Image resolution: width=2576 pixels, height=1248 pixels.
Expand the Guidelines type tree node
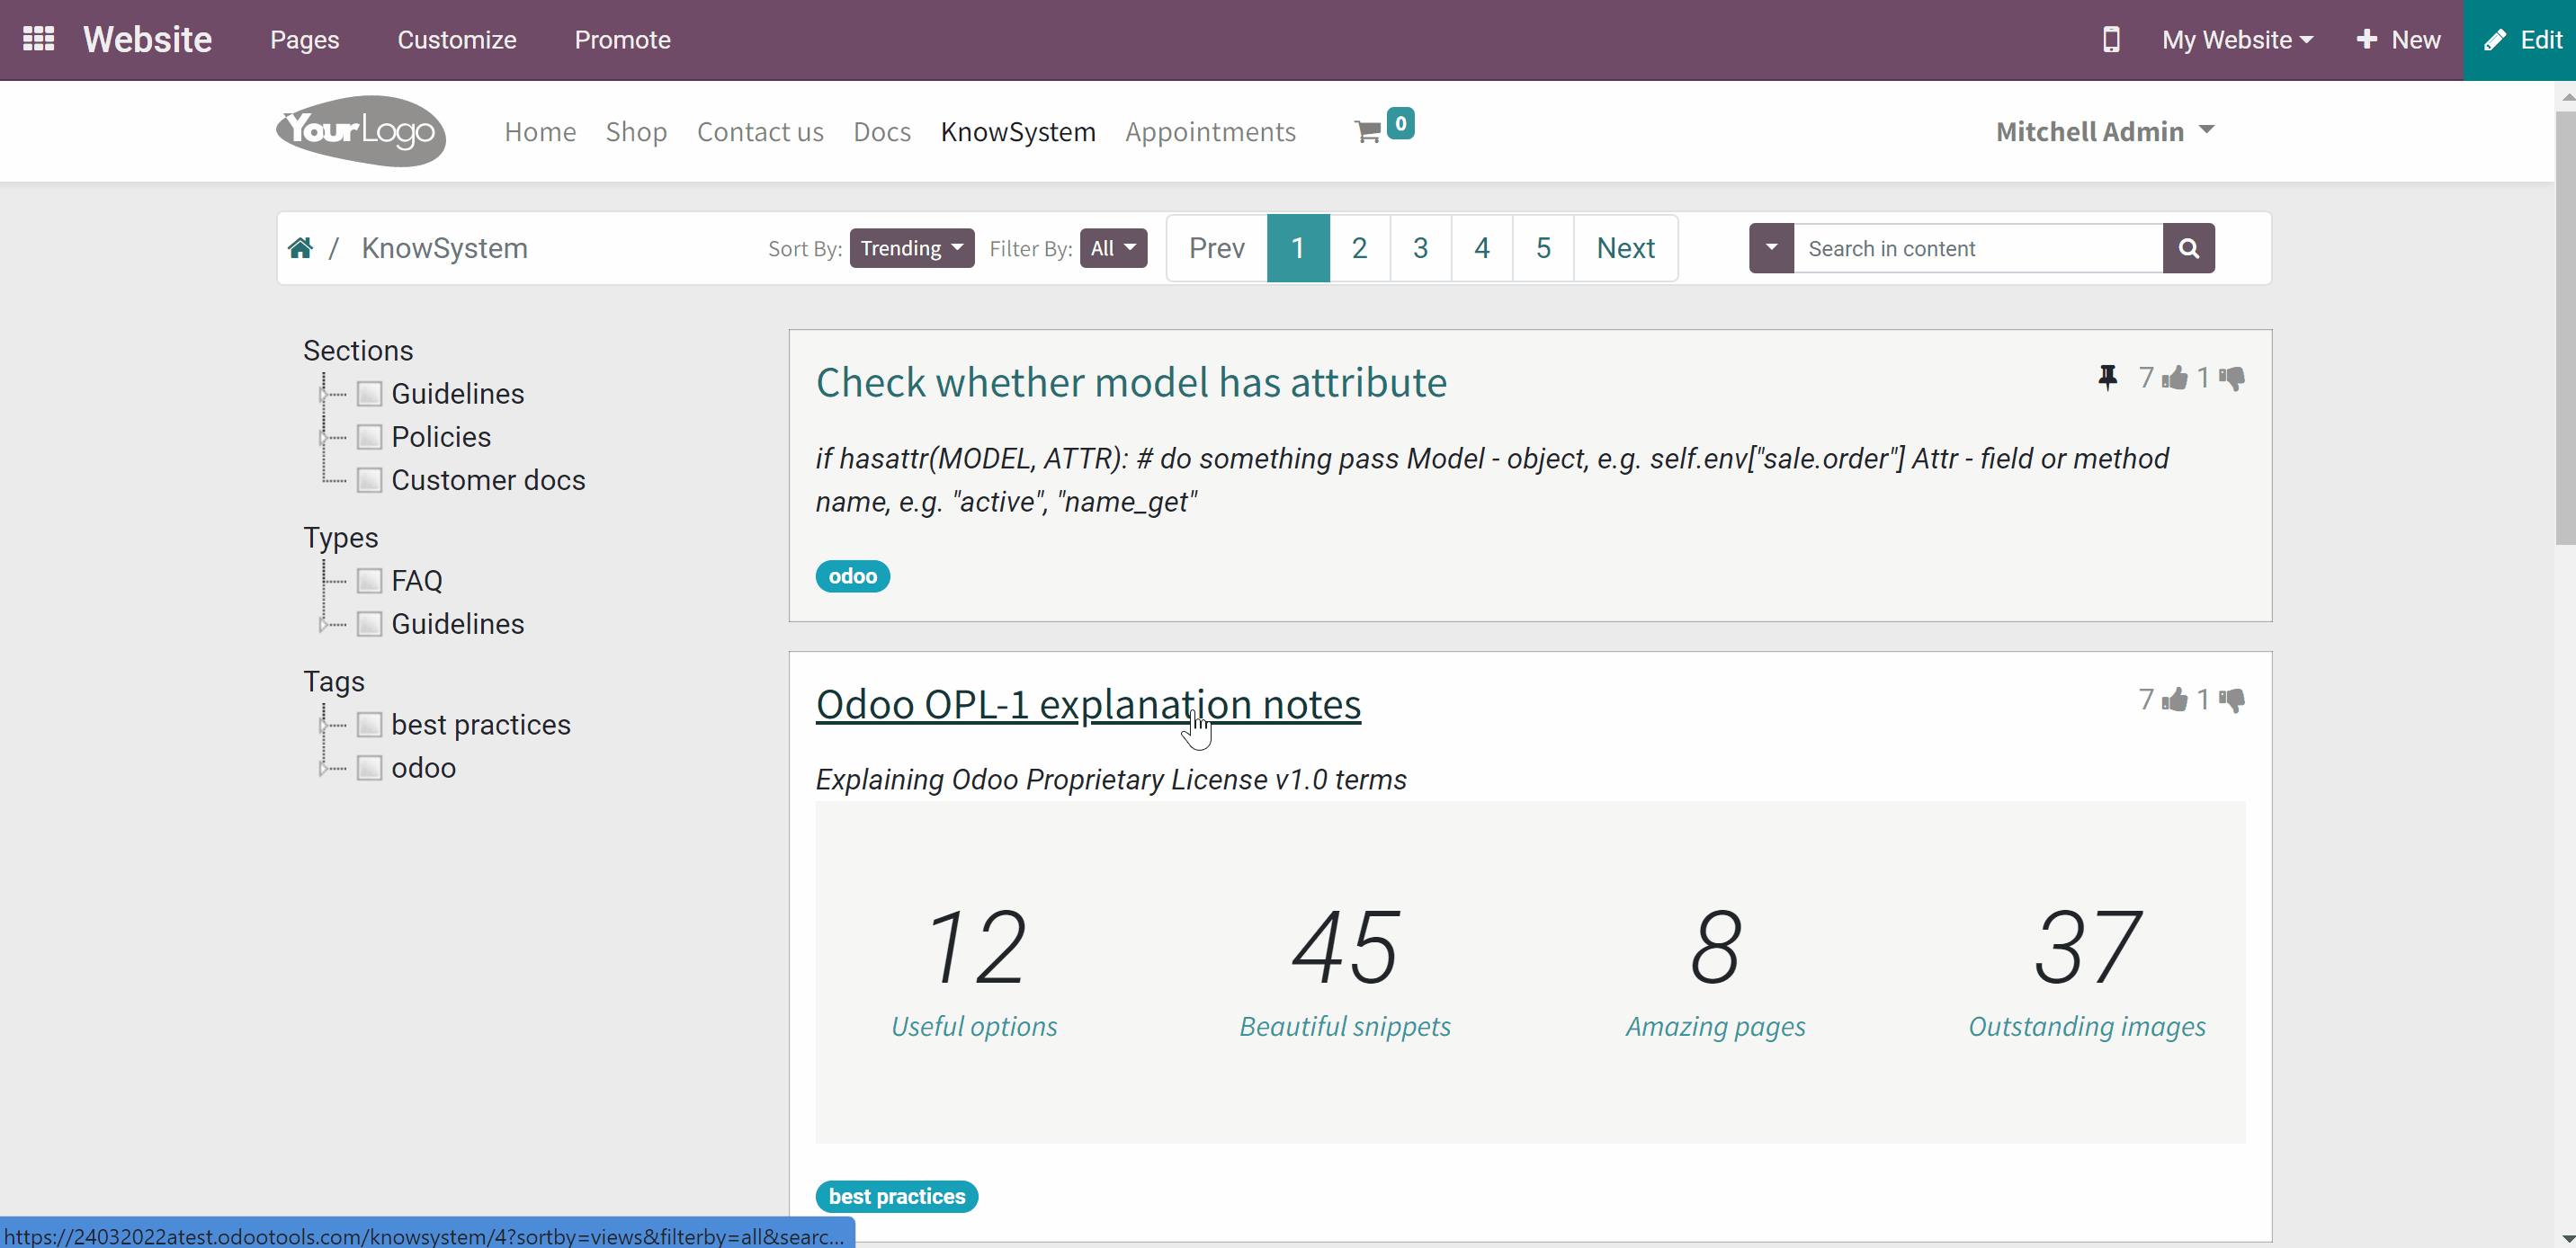click(323, 624)
